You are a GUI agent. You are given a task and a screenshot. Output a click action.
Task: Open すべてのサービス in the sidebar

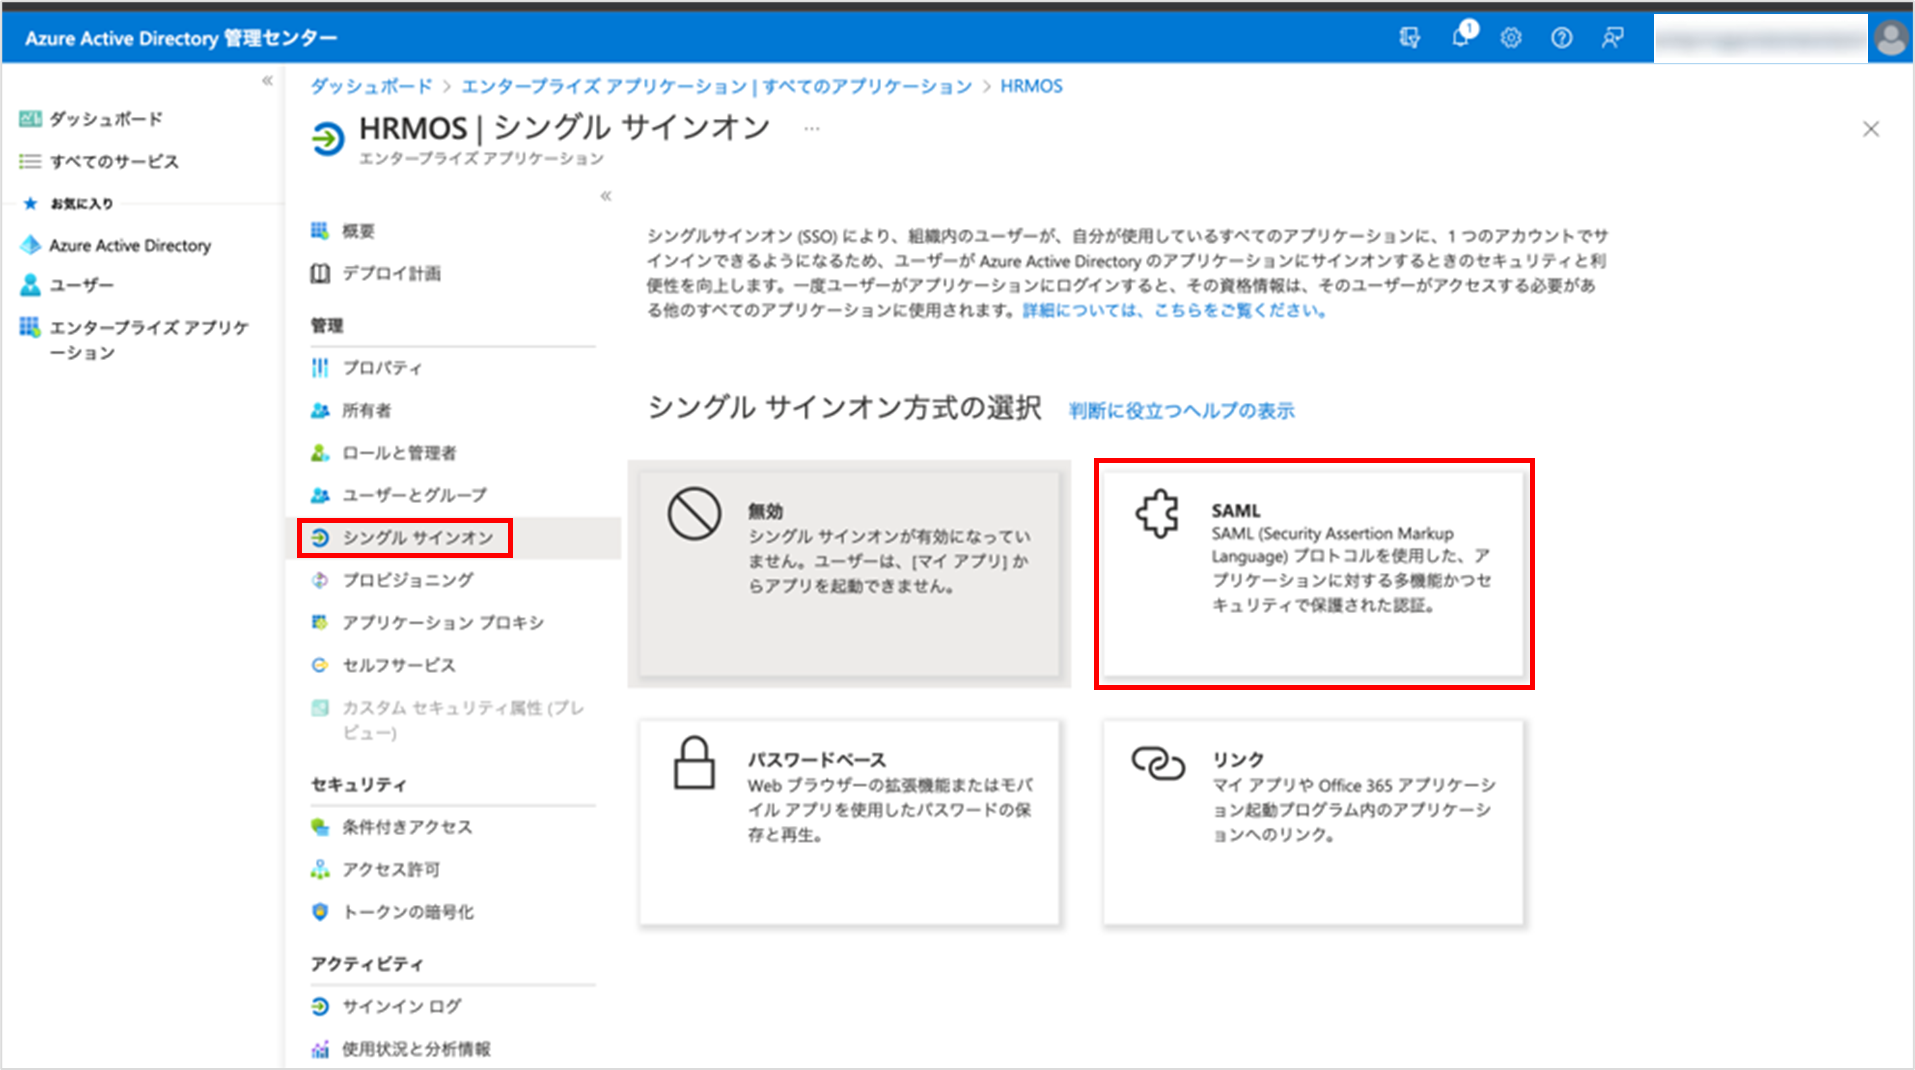[99, 161]
